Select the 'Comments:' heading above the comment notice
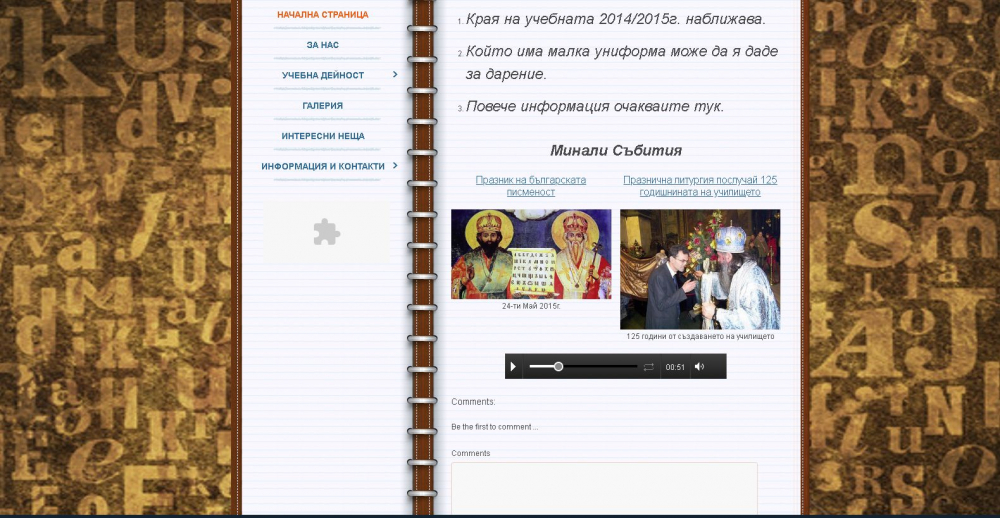 (473, 402)
